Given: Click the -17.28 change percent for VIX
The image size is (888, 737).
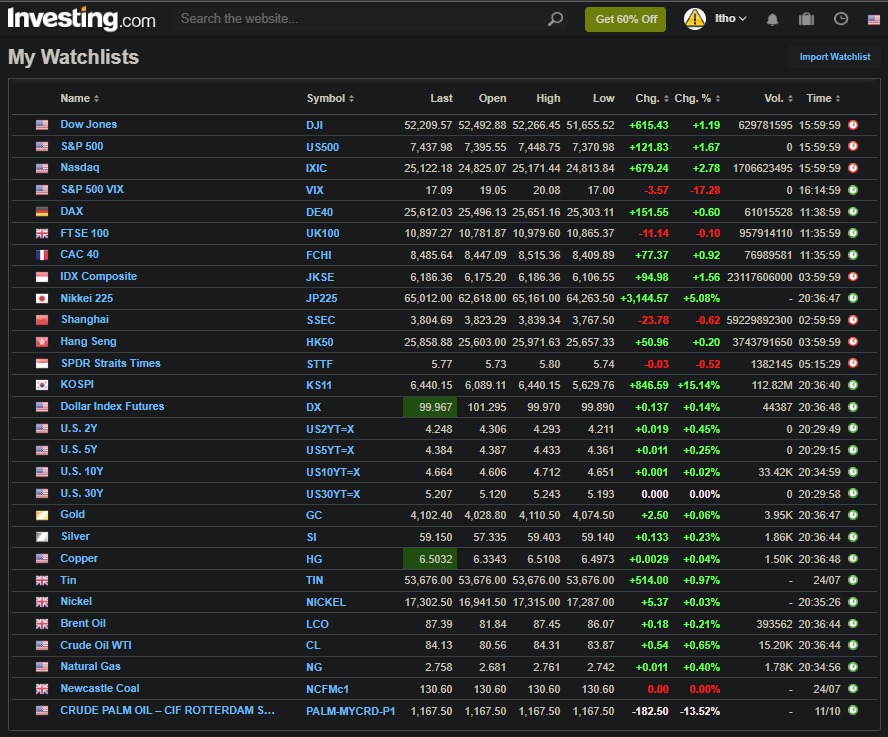Looking at the screenshot, I should click(705, 190).
